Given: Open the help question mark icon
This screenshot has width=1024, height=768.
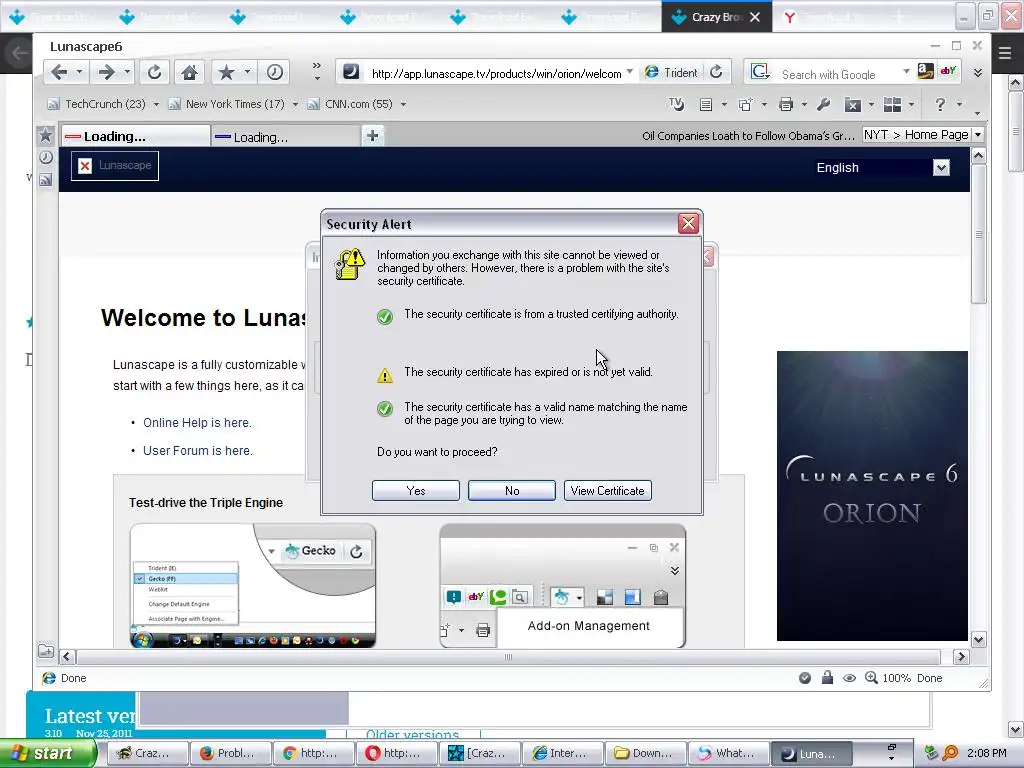Looking at the screenshot, I should click(x=940, y=104).
